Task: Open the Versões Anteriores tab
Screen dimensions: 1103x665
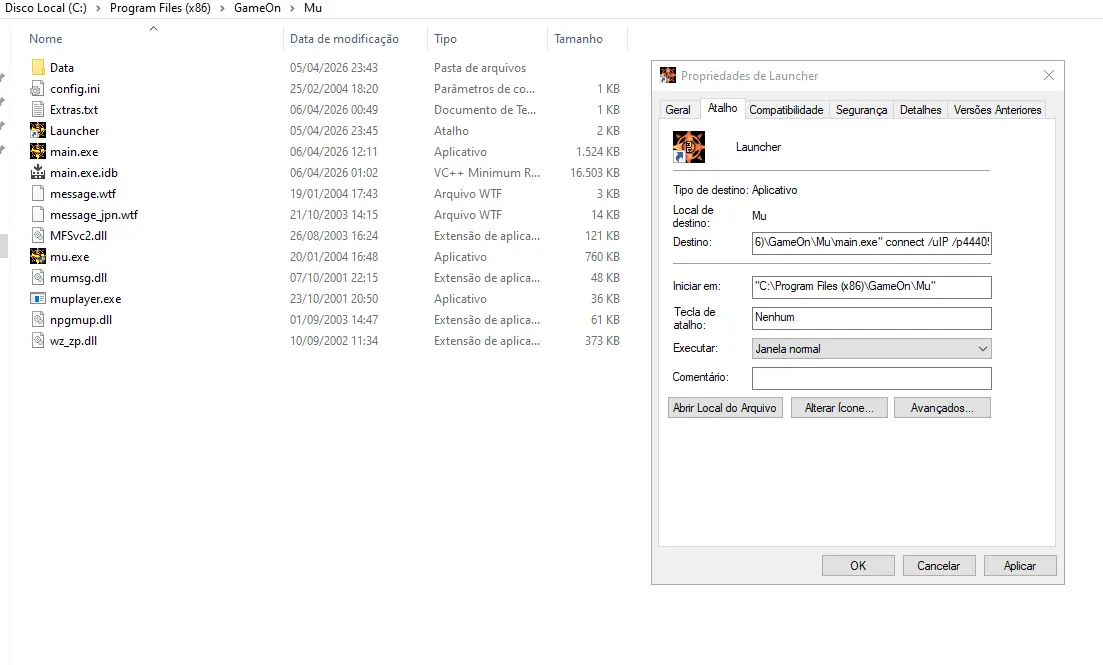Action: 997,110
